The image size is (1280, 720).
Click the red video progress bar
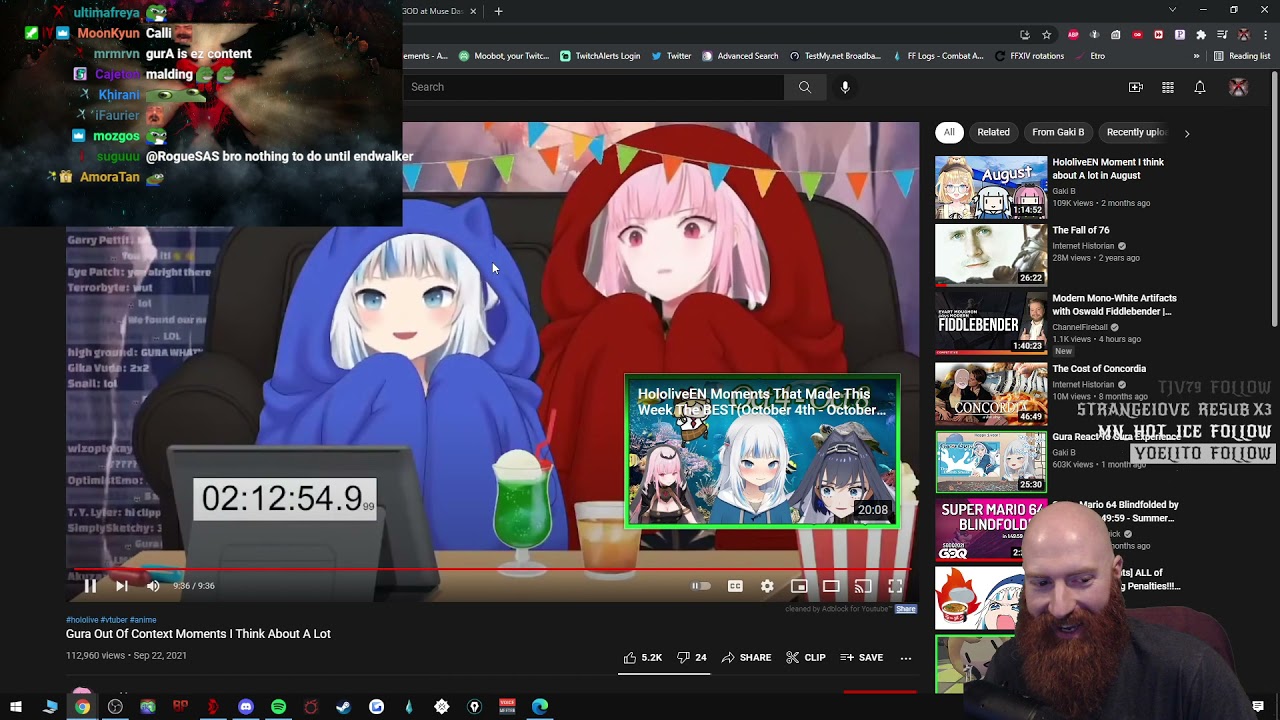tap(490, 570)
